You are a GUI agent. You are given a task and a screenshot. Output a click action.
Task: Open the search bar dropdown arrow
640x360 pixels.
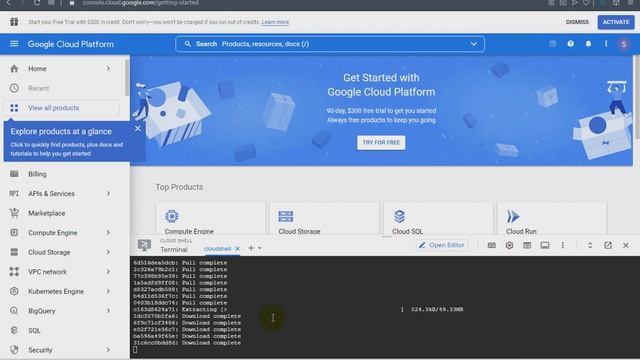(473, 44)
